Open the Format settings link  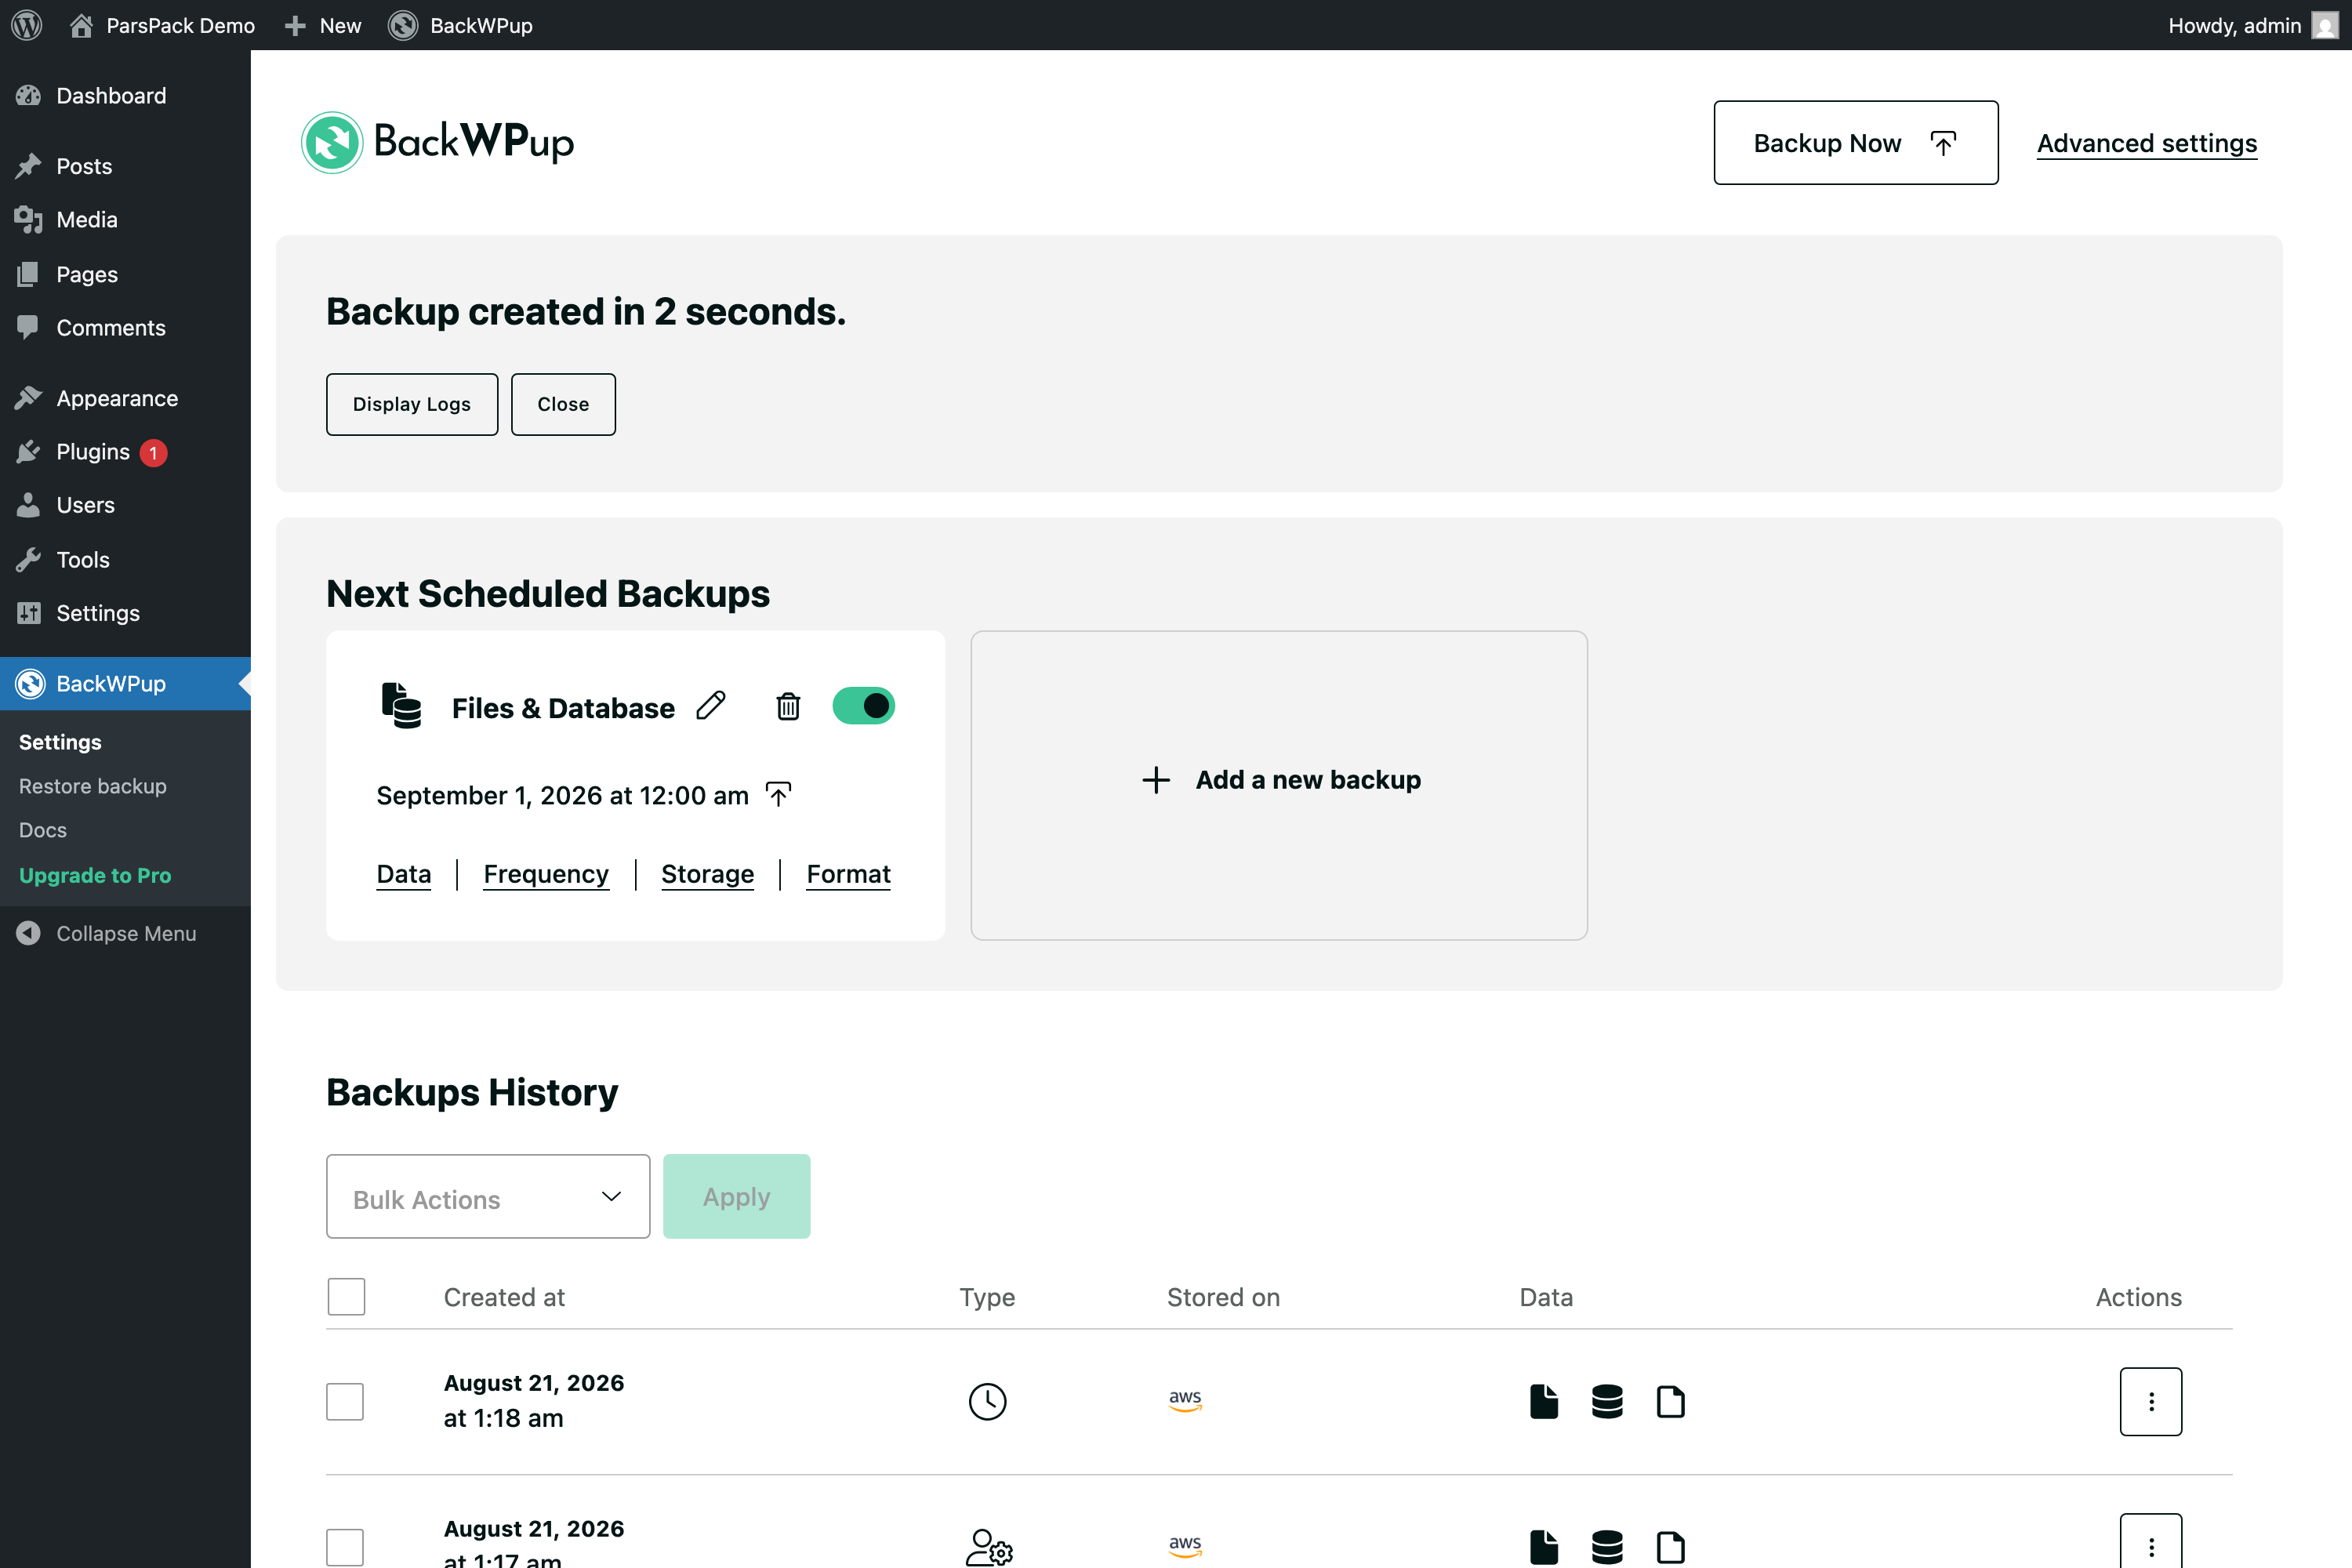point(849,874)
